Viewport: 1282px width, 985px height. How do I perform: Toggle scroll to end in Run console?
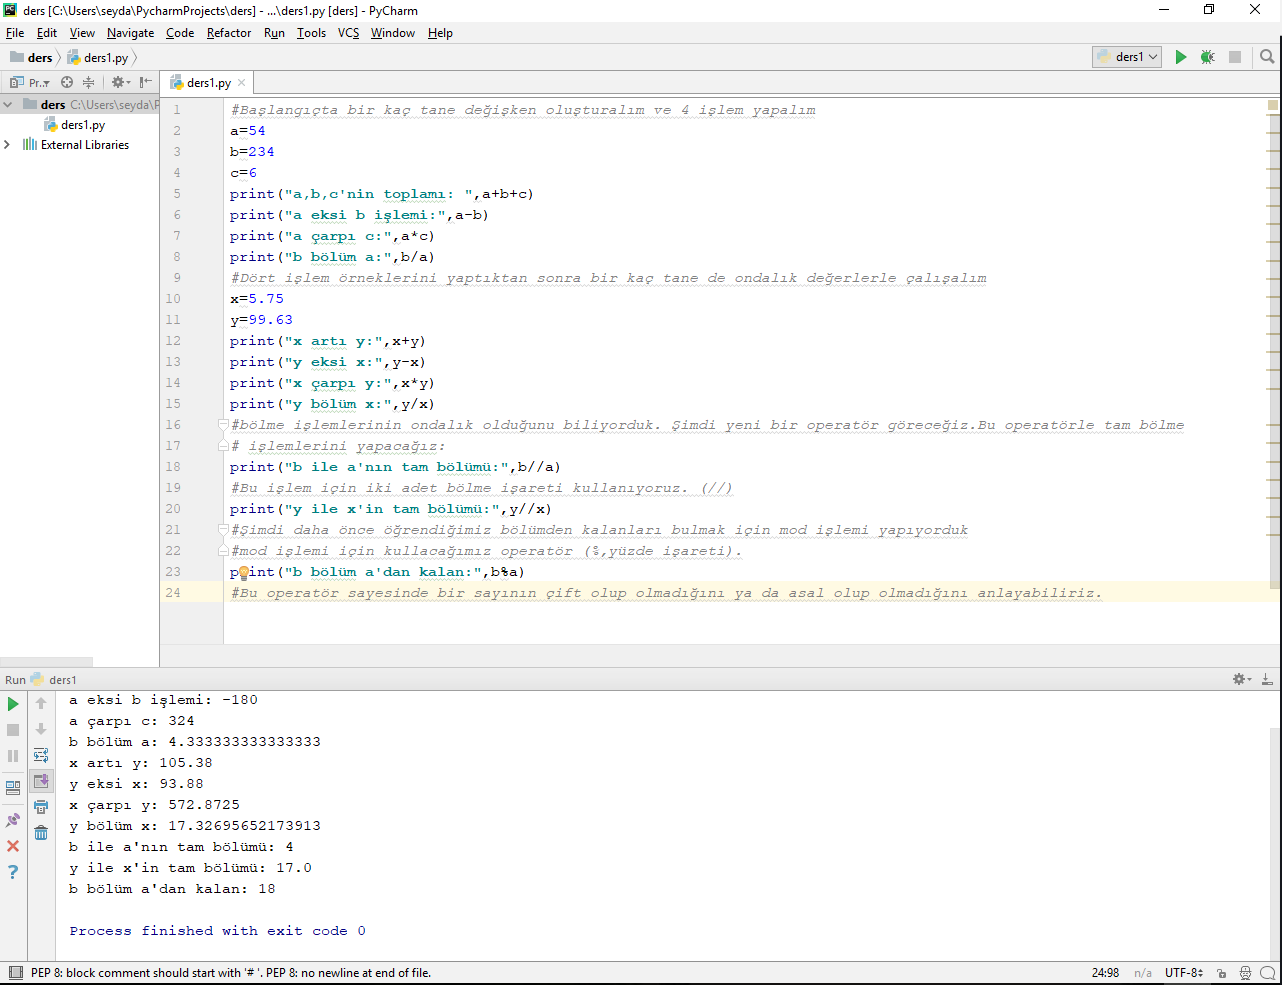pos(41,782)
